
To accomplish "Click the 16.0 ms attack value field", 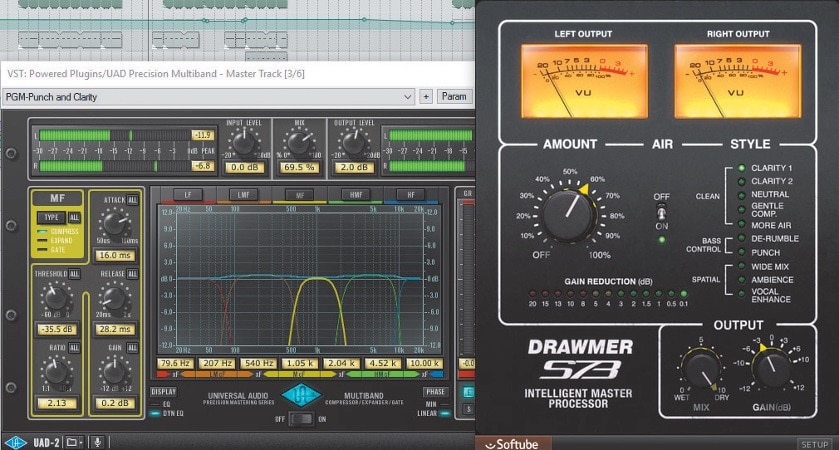I will pos(115,255).
